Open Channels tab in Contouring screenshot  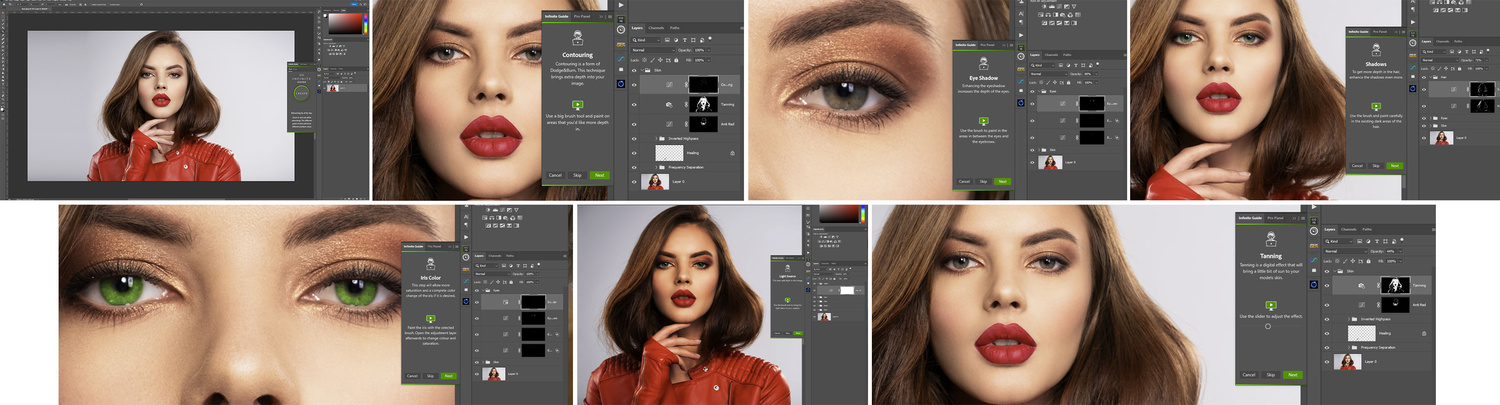(656, 28)
